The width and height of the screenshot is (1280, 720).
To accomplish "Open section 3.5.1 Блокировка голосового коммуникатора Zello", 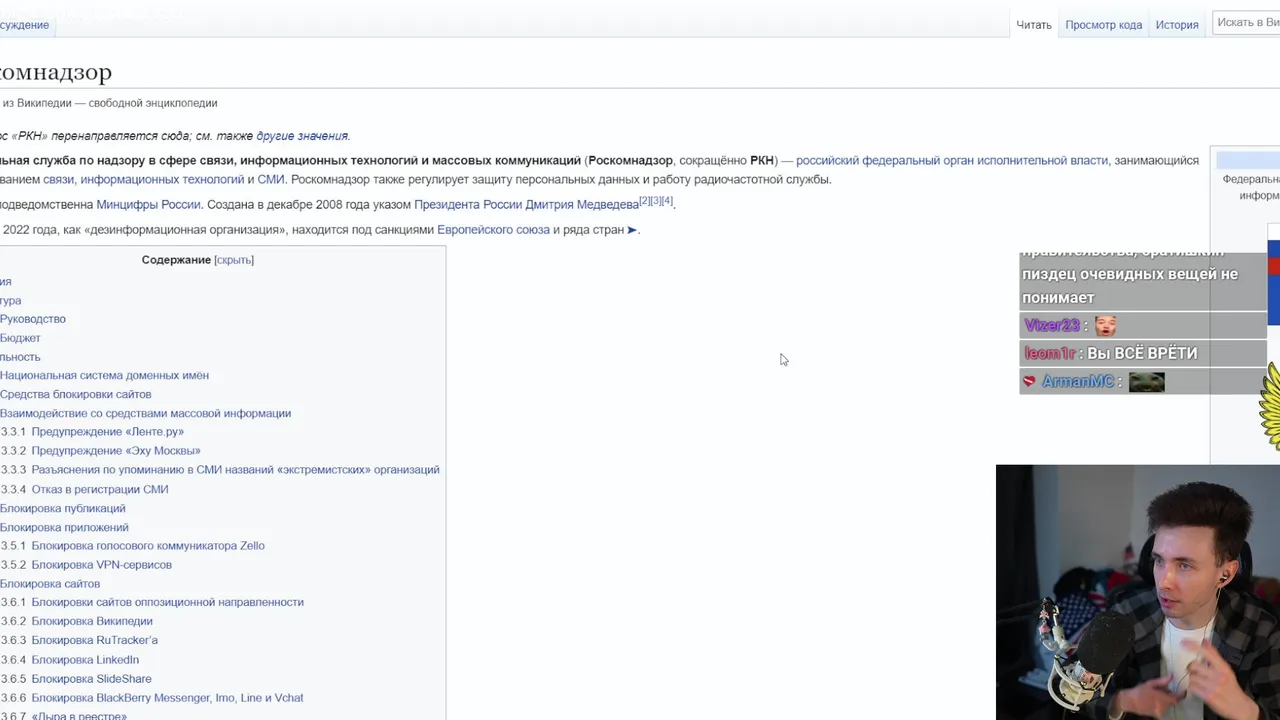I will (x=132, y=546).
